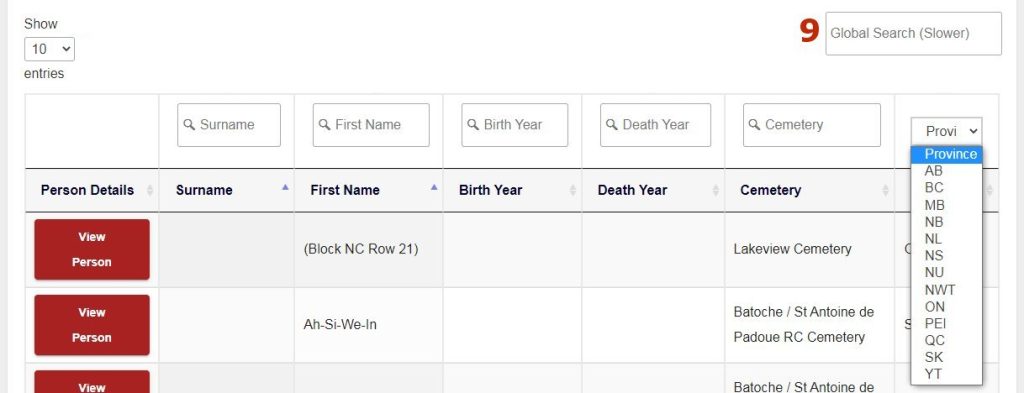This screenshot has height=393, width=1024.
Task: Choose SK from the province list
Action: (x=934, y=357)
